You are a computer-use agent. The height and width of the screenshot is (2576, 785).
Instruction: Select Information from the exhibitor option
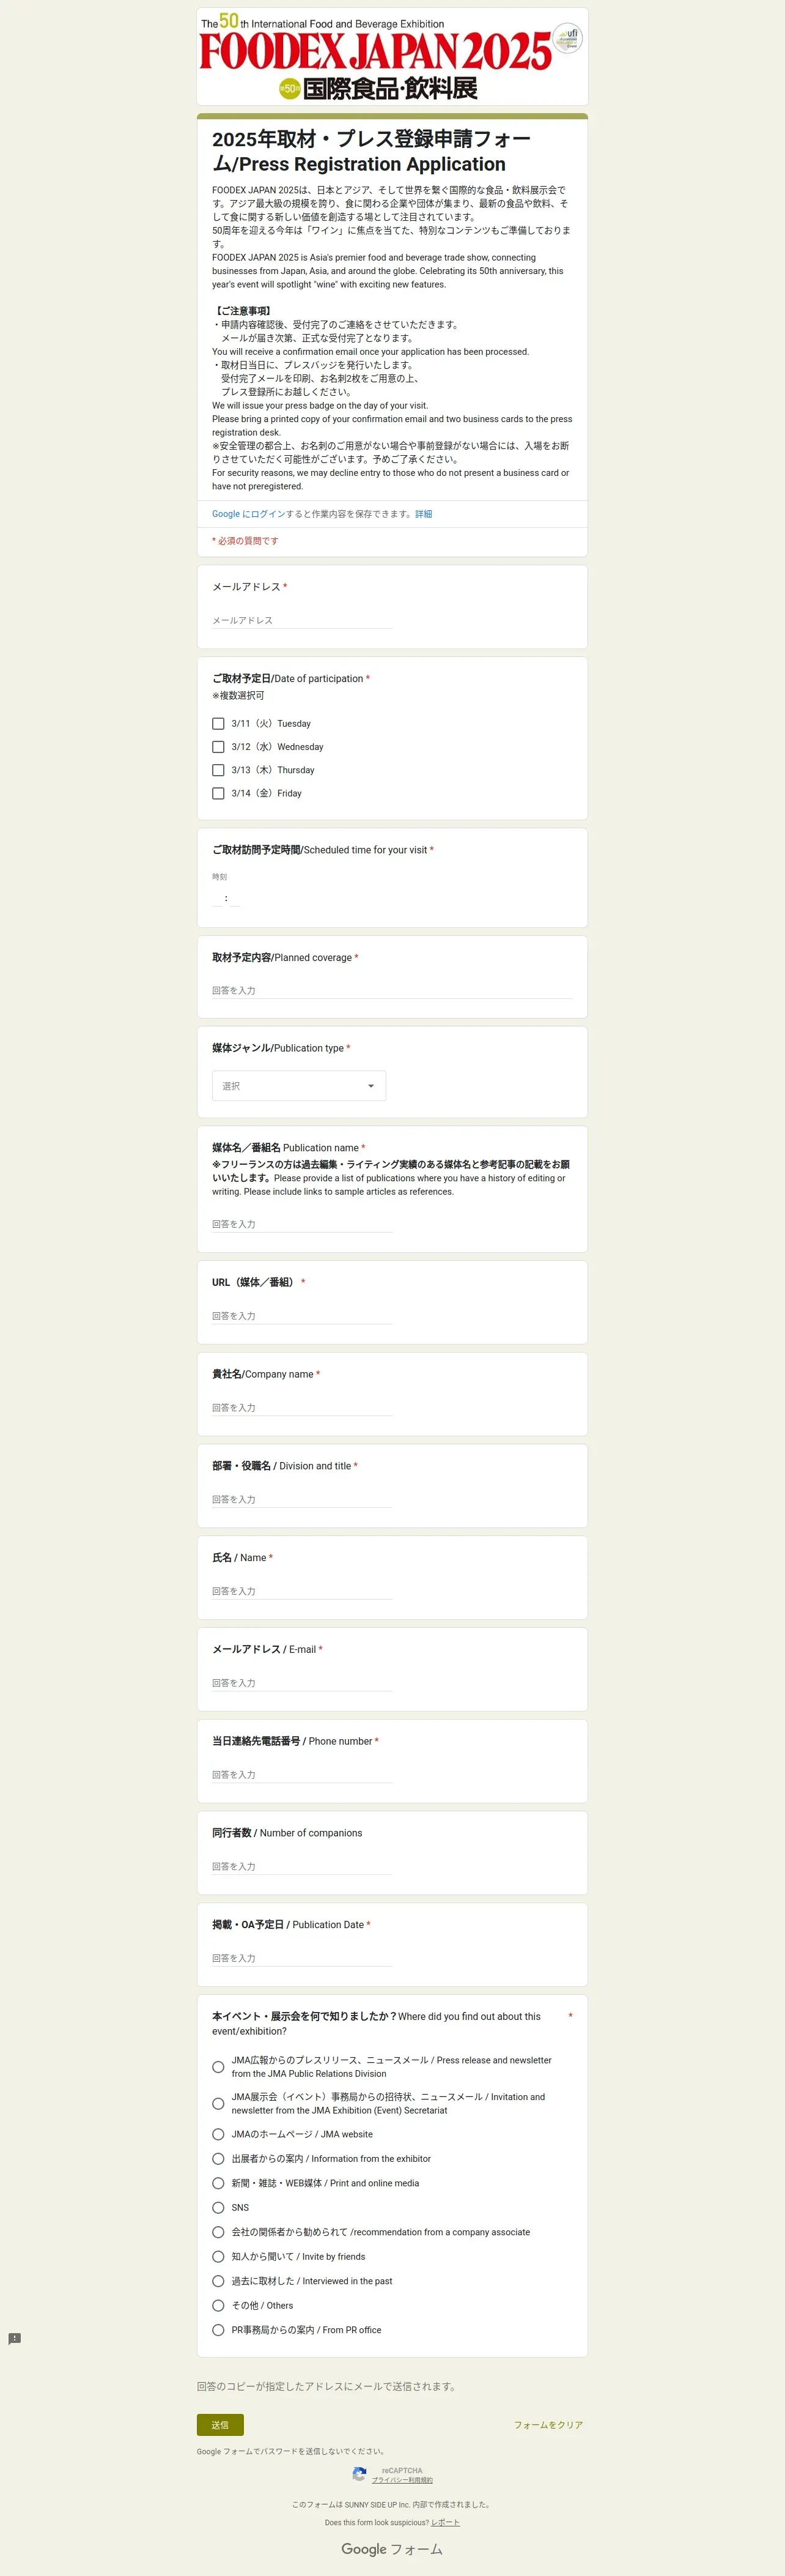tap(218, 2158)
